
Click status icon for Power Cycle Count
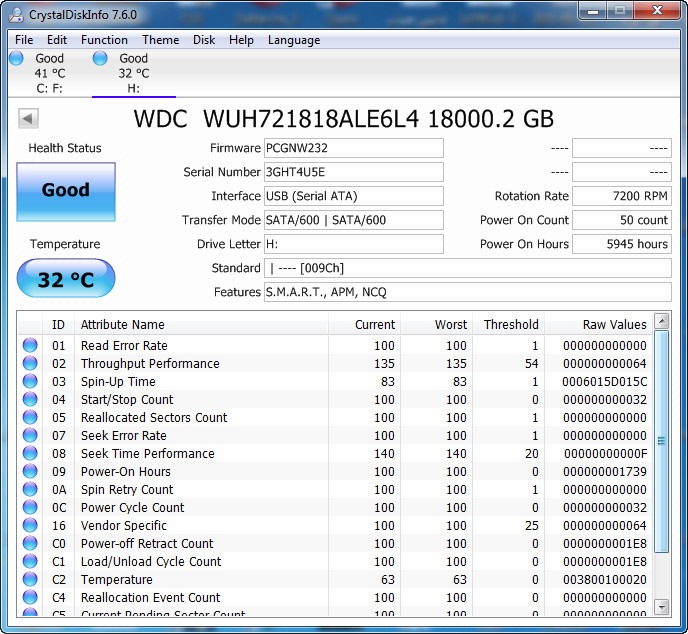click(x=30, y=507)
